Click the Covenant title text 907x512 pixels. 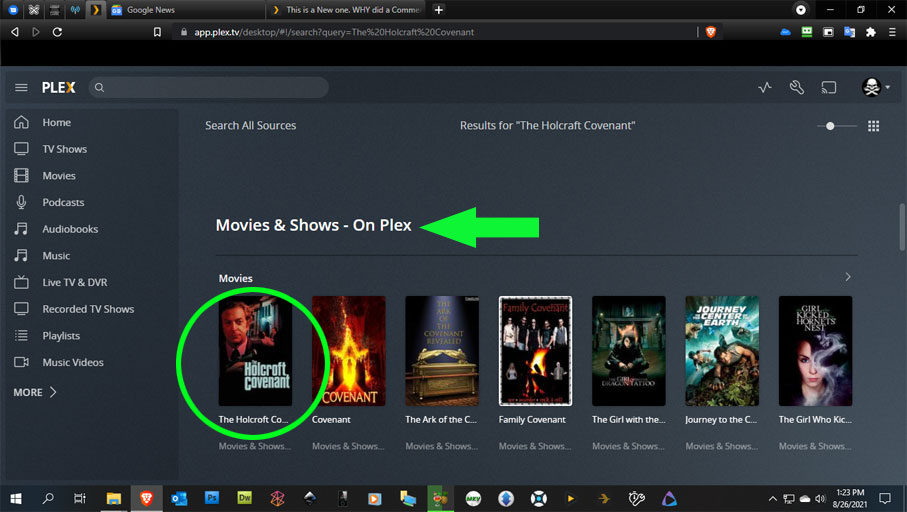(x=331, y=419)
